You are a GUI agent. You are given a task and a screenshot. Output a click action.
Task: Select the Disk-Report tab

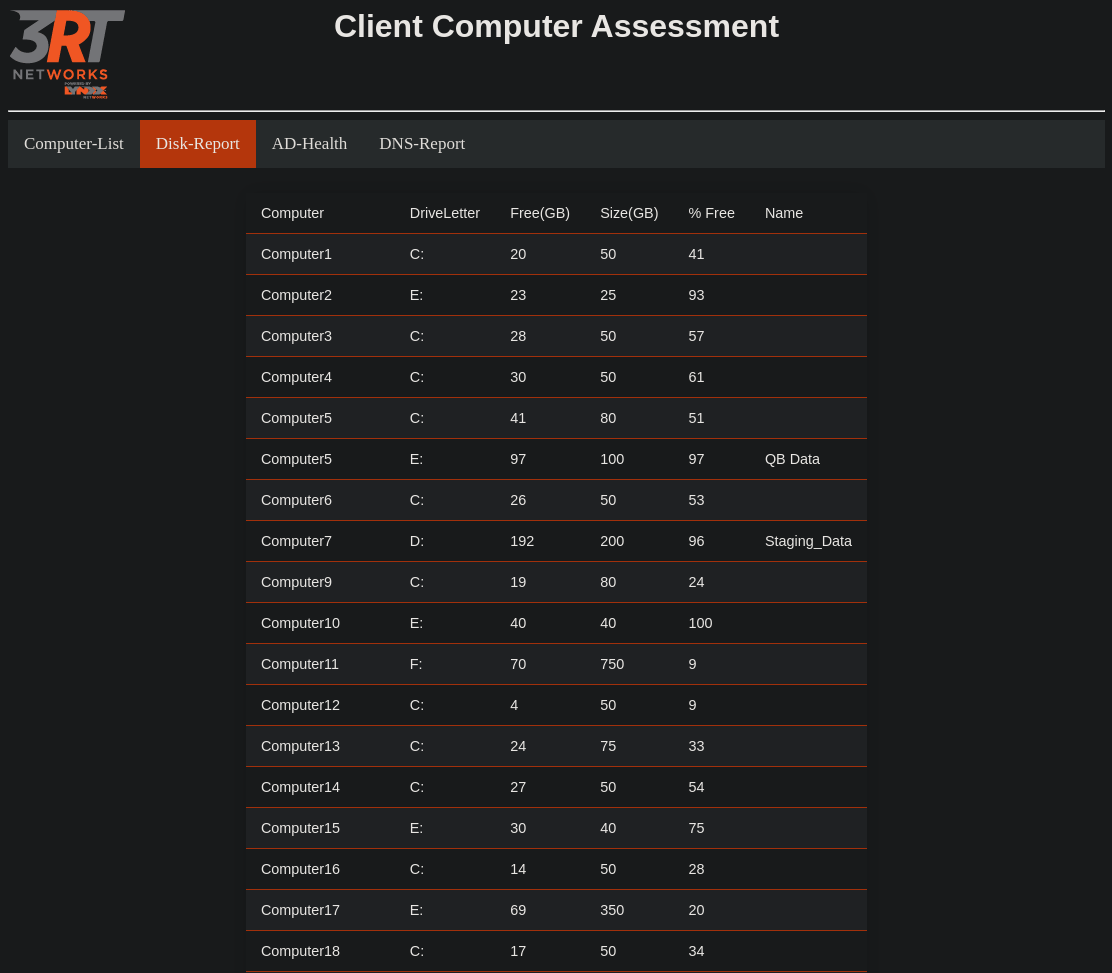(x=197, y=144)
